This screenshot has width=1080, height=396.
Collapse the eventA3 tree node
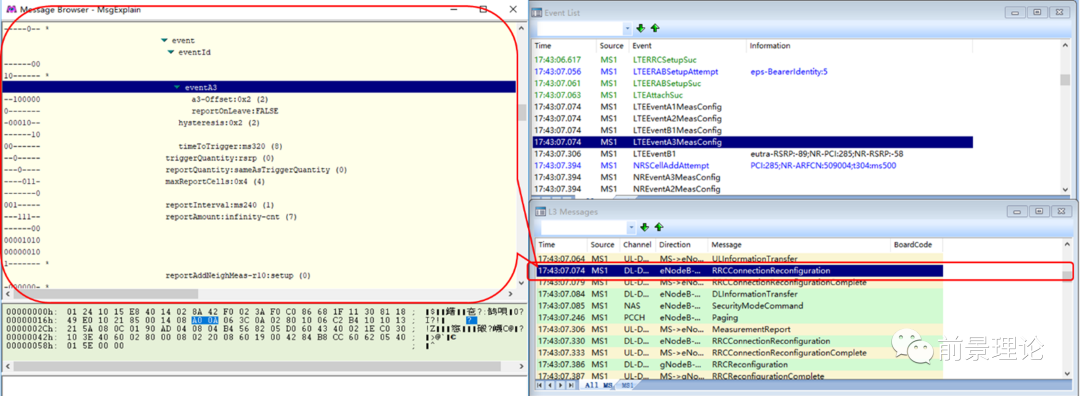177,87
